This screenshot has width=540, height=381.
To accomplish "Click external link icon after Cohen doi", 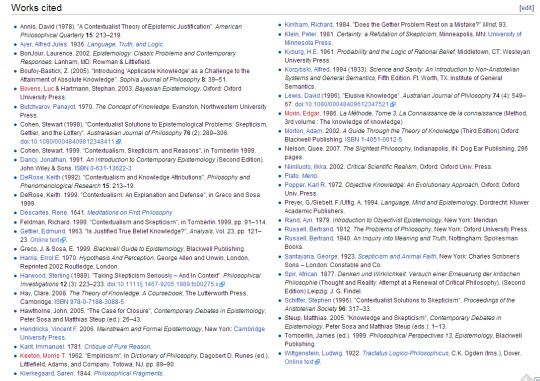I will [118, 142].
